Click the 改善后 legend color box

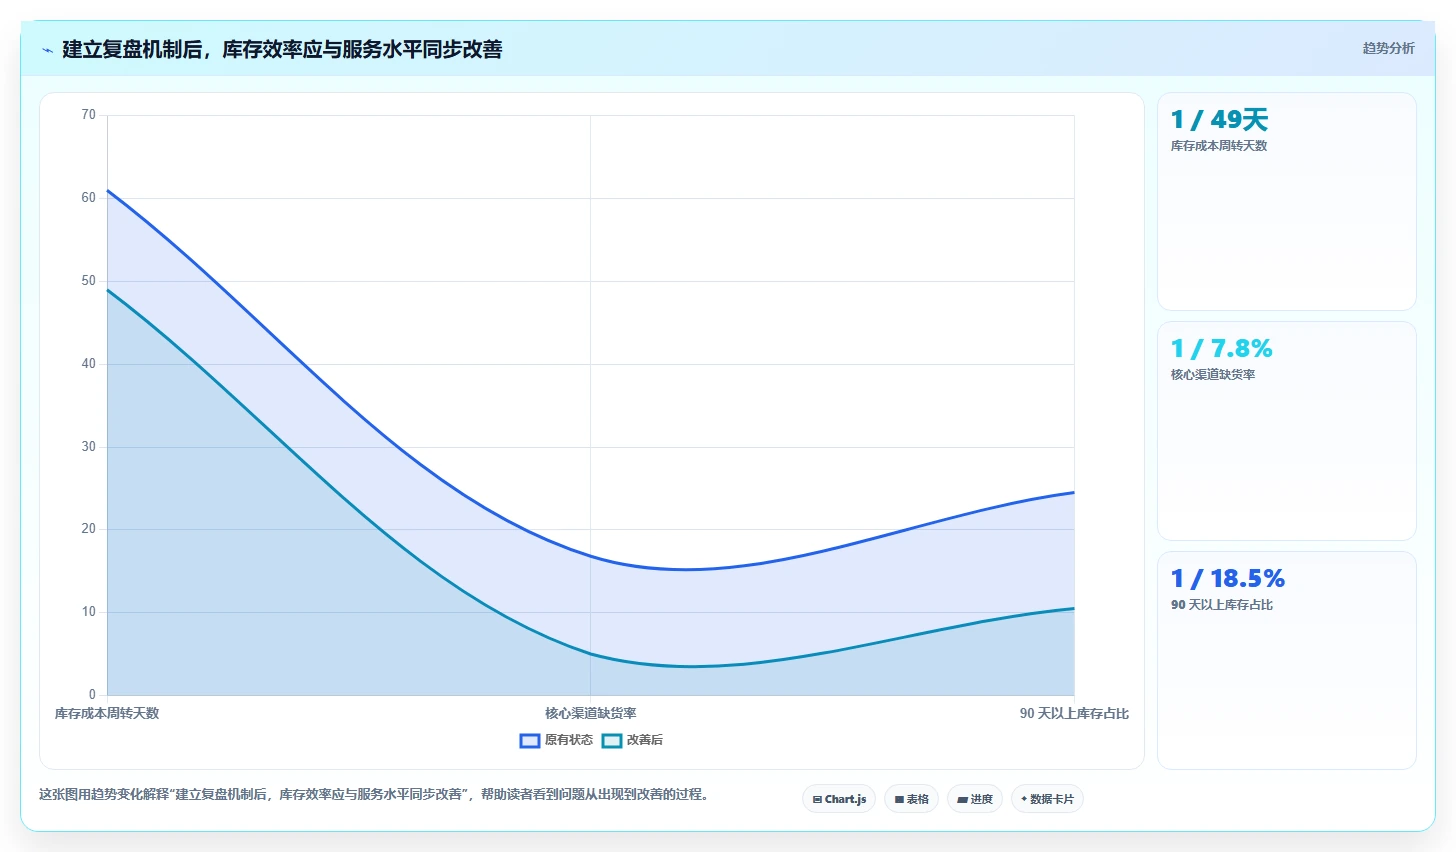612,741
